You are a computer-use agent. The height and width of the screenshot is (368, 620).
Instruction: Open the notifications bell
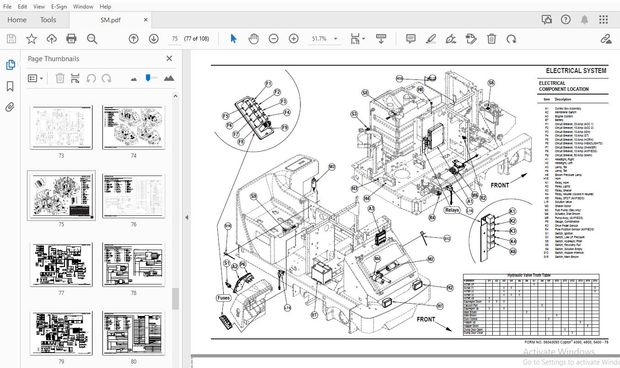click(584, 19)
